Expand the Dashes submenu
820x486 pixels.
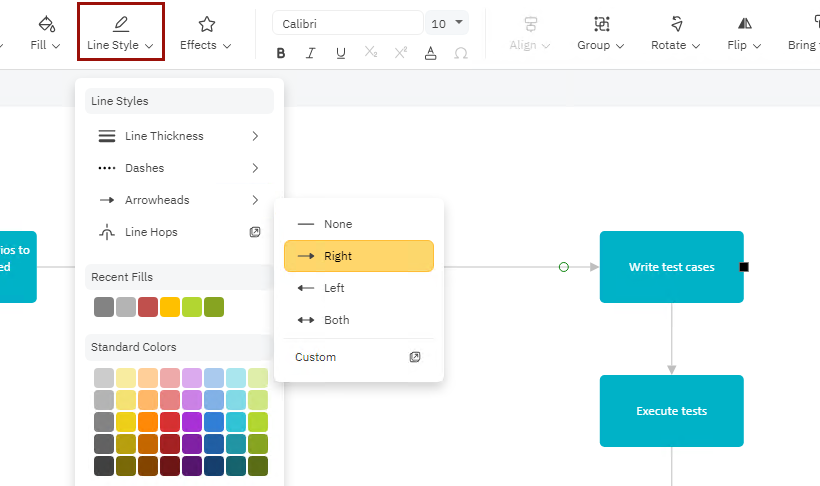pos(178,168)
